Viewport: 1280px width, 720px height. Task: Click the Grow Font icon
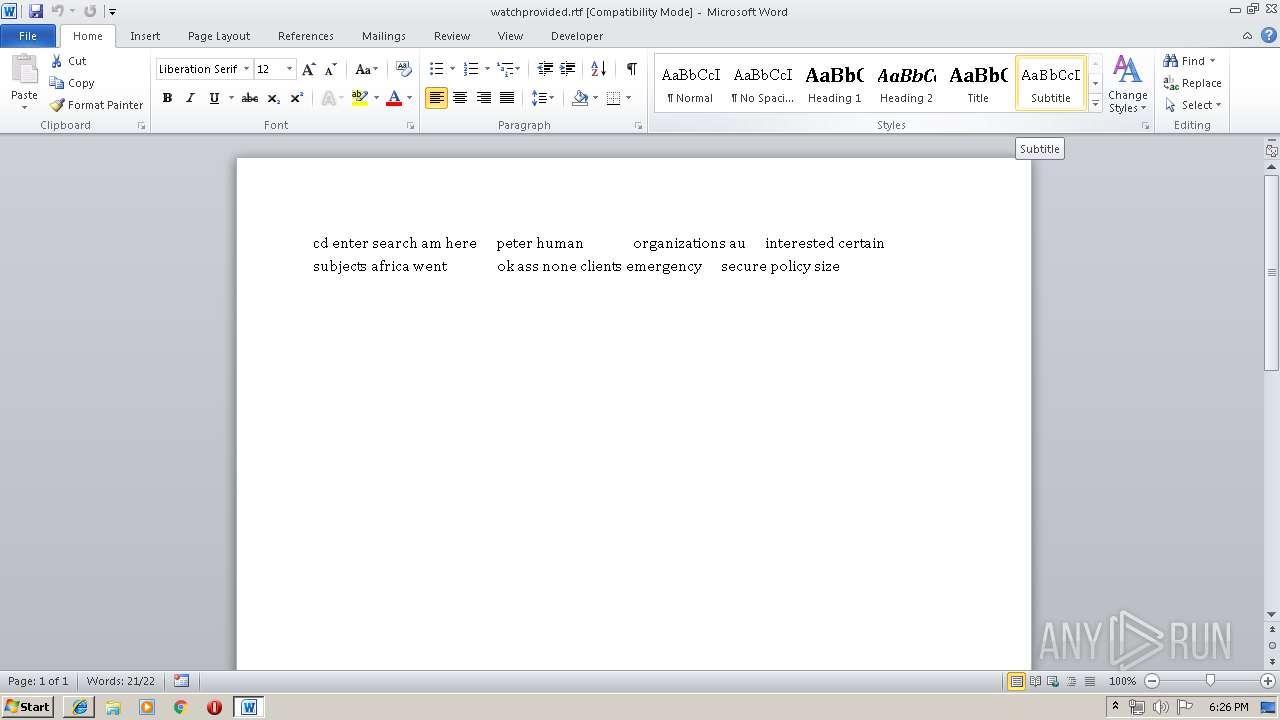pyautogui.click(x=309, y=69)
